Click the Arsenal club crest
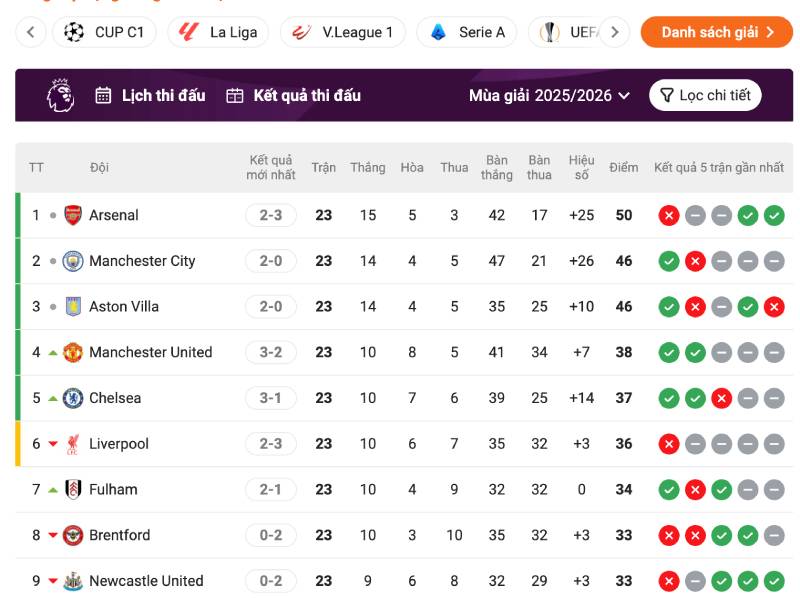The image size is (800, 598). 73,215
